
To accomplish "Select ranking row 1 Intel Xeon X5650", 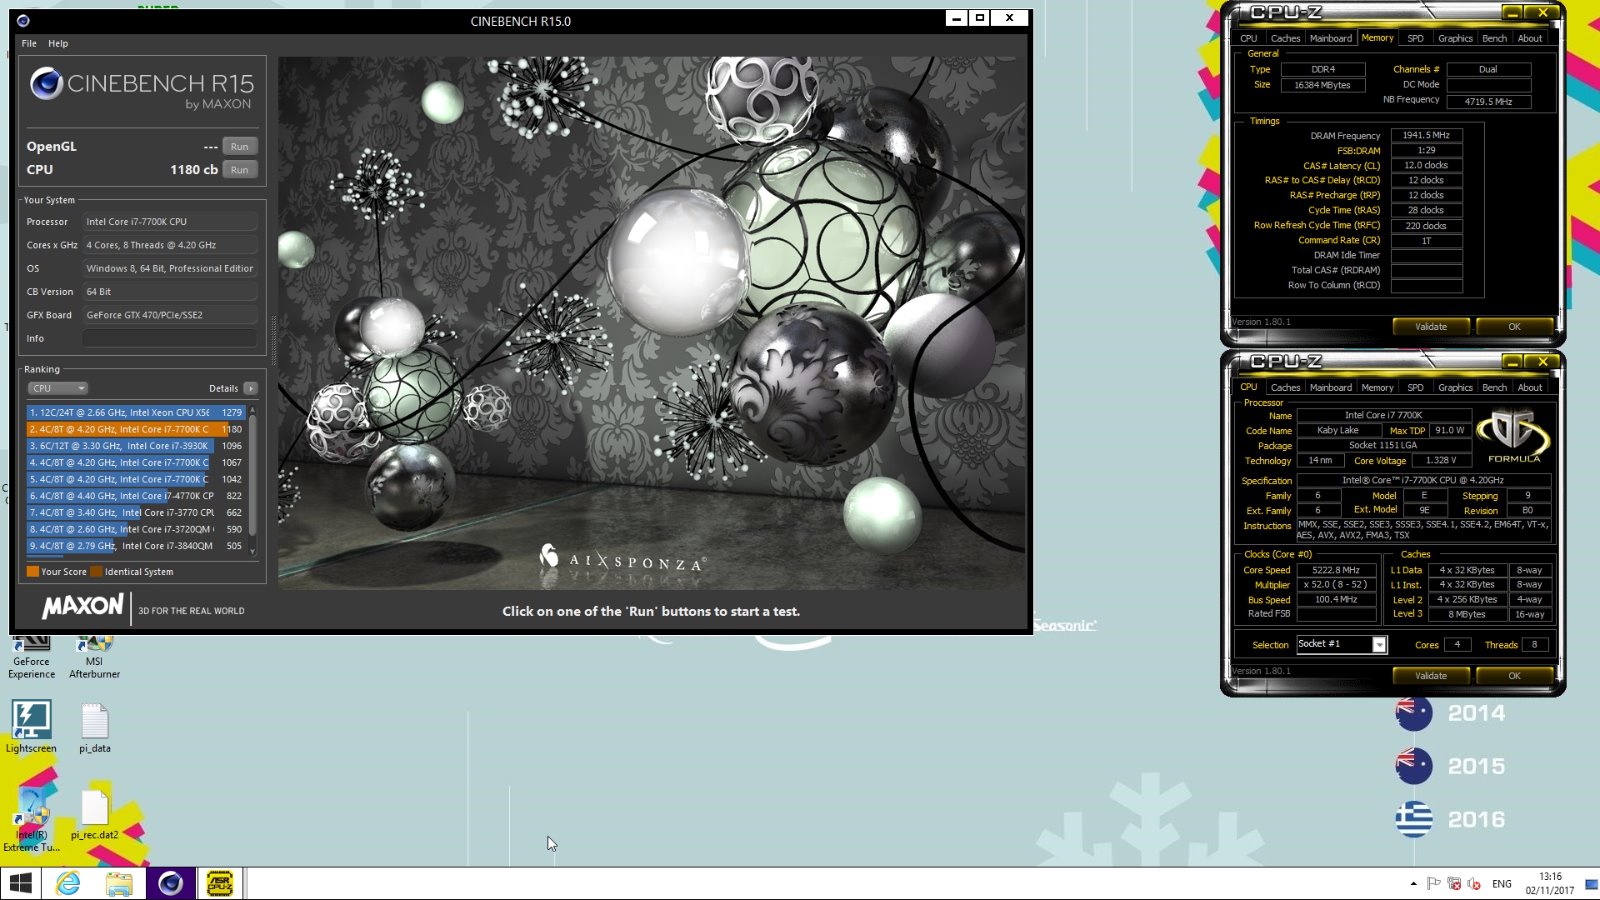I will 135,412.
